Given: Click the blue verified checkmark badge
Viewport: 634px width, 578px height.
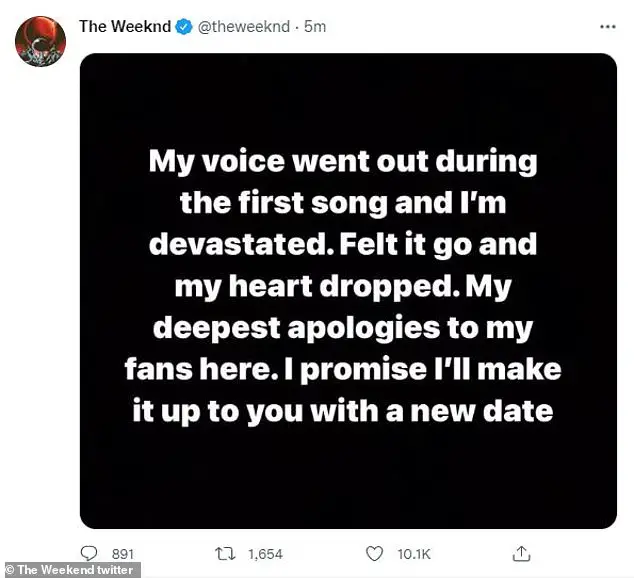Looking at the screenshot, I should (184, 27).
